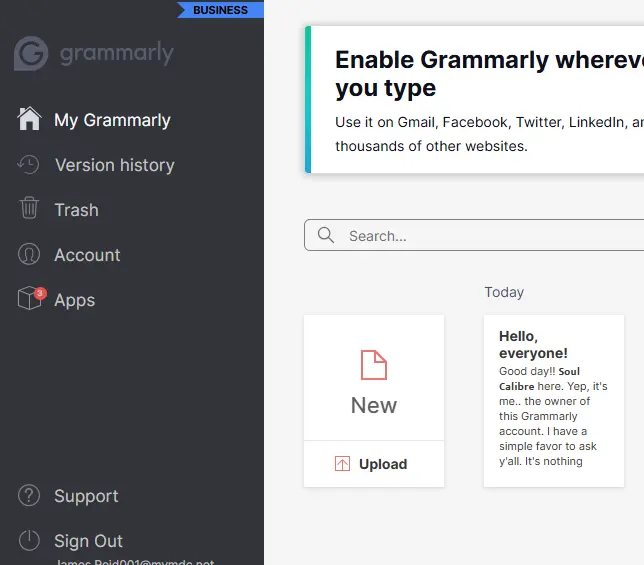The width and height of the screenshot is (644, 565).
Task: Select Sign Out label
Action: (88, 541)
